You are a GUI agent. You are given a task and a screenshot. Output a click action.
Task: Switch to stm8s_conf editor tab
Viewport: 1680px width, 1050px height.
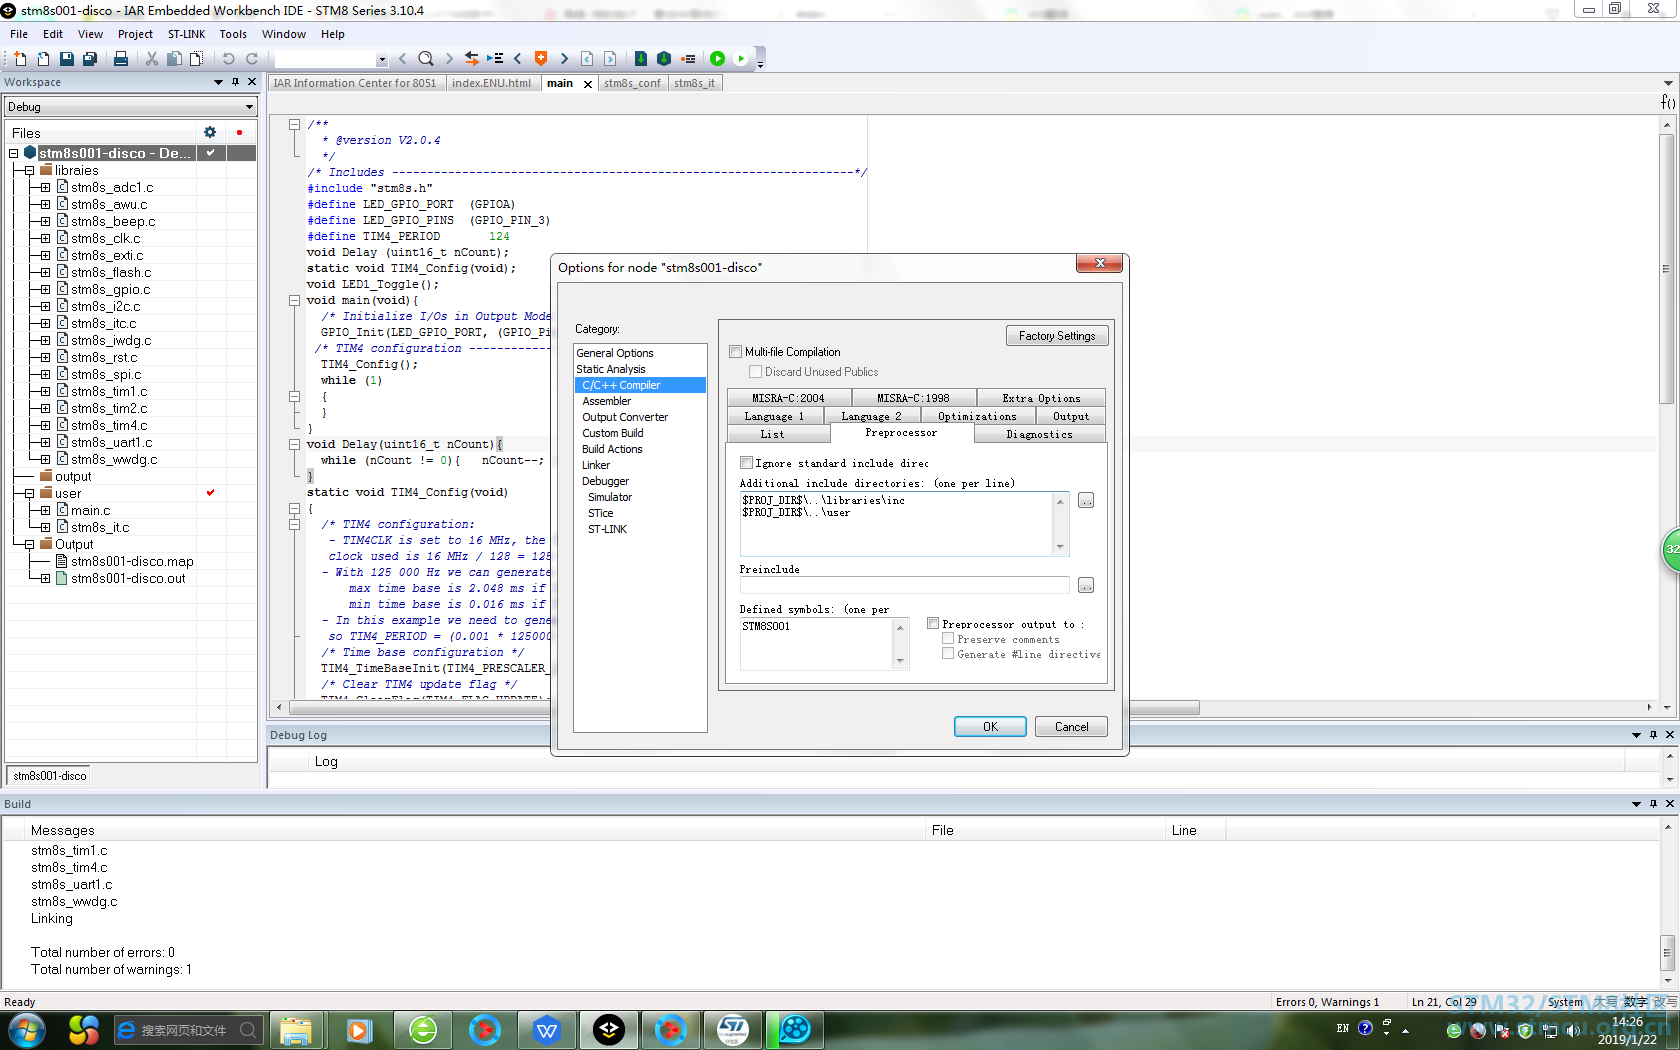[632, 83]
